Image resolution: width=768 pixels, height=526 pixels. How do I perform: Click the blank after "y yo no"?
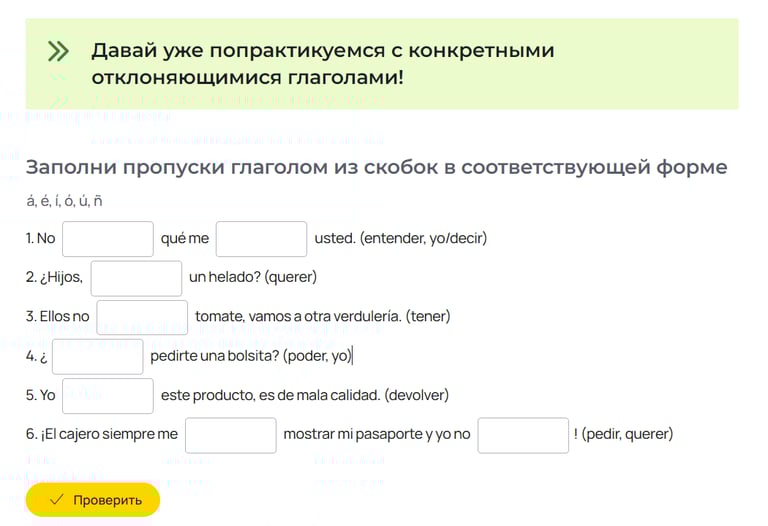[523, 435]
